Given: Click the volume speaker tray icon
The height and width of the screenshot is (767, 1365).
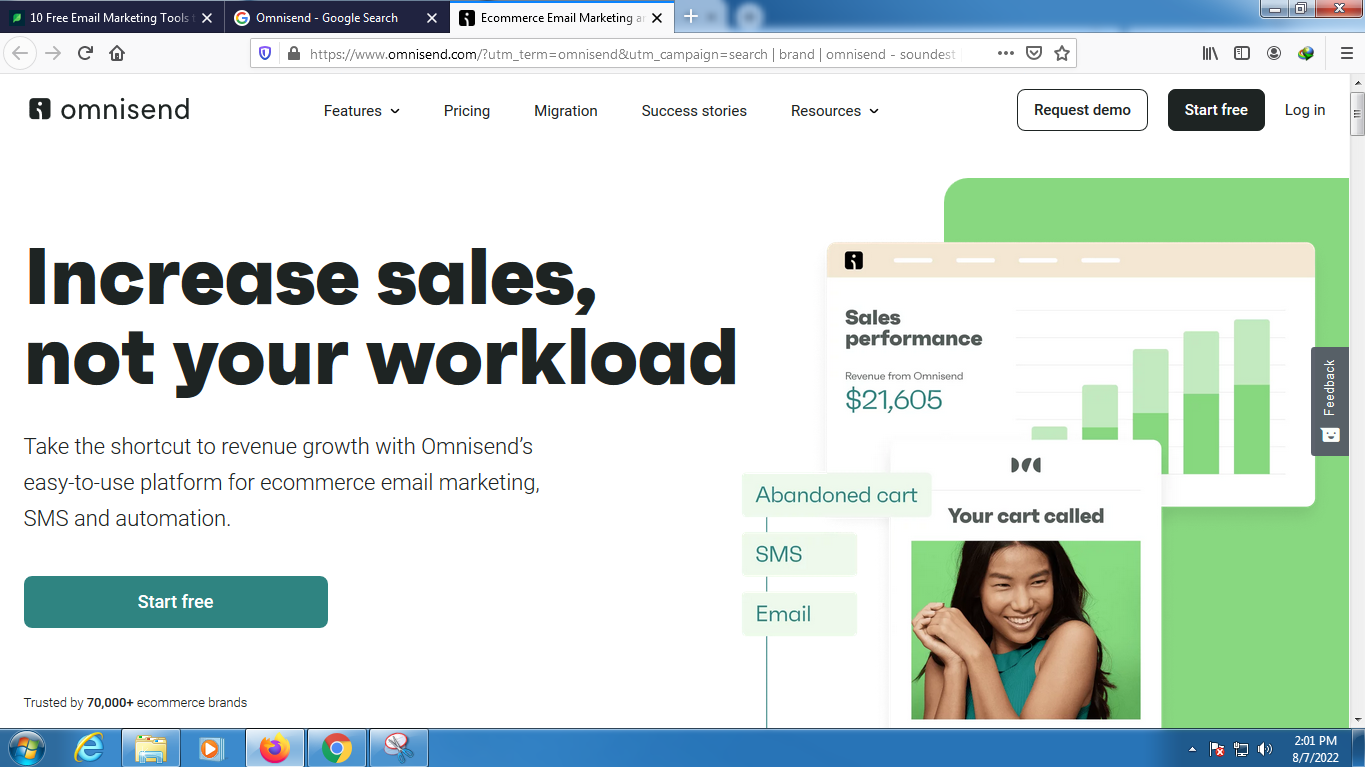Looking at the screenshot, I should 1265,749.
